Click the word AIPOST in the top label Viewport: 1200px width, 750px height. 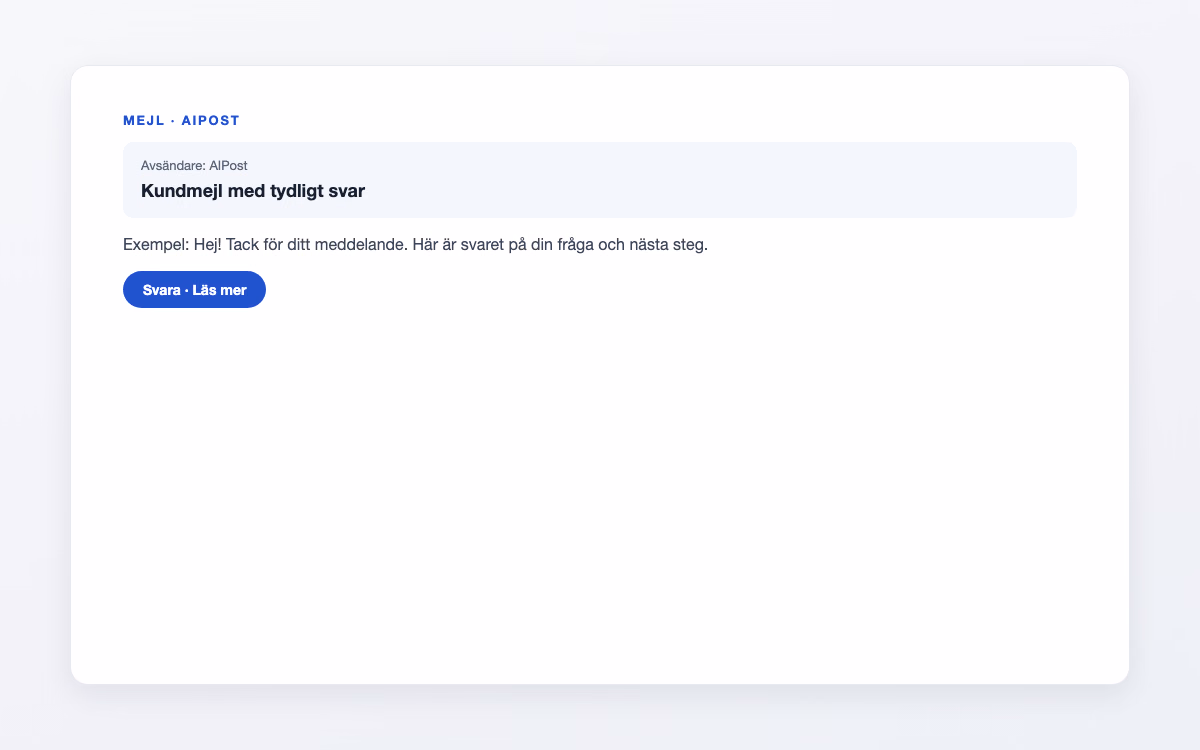(210, 120)
